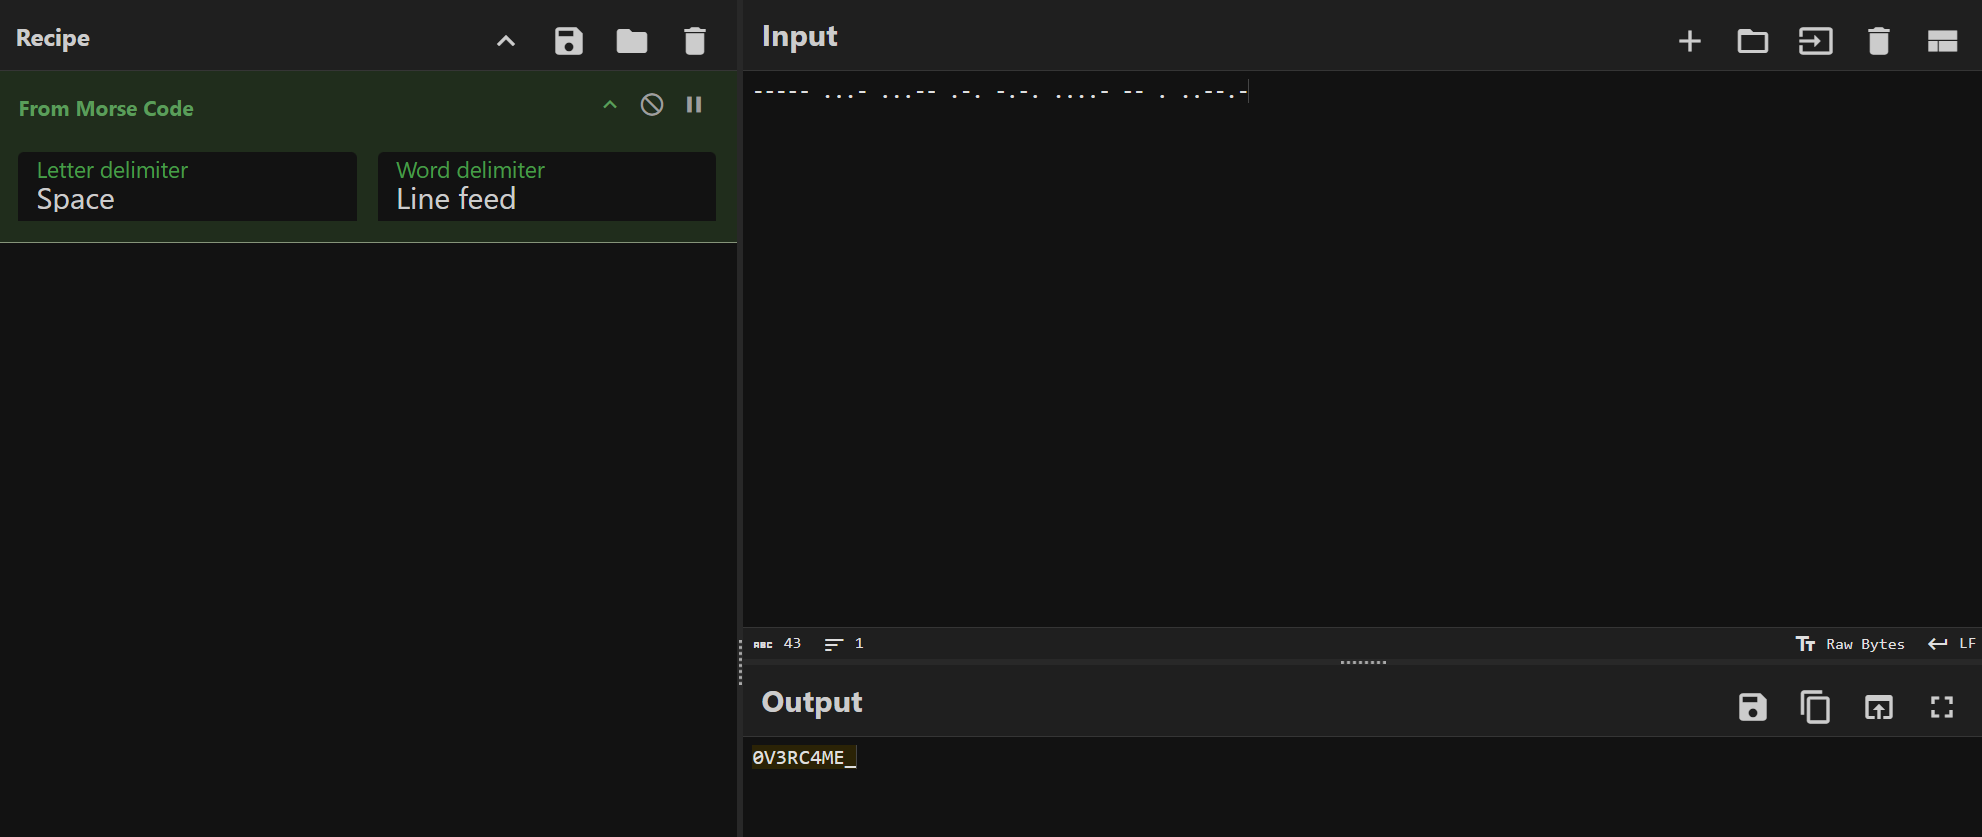
Task: Grab the input/output pane resize handle
Action: [1363, 662]
